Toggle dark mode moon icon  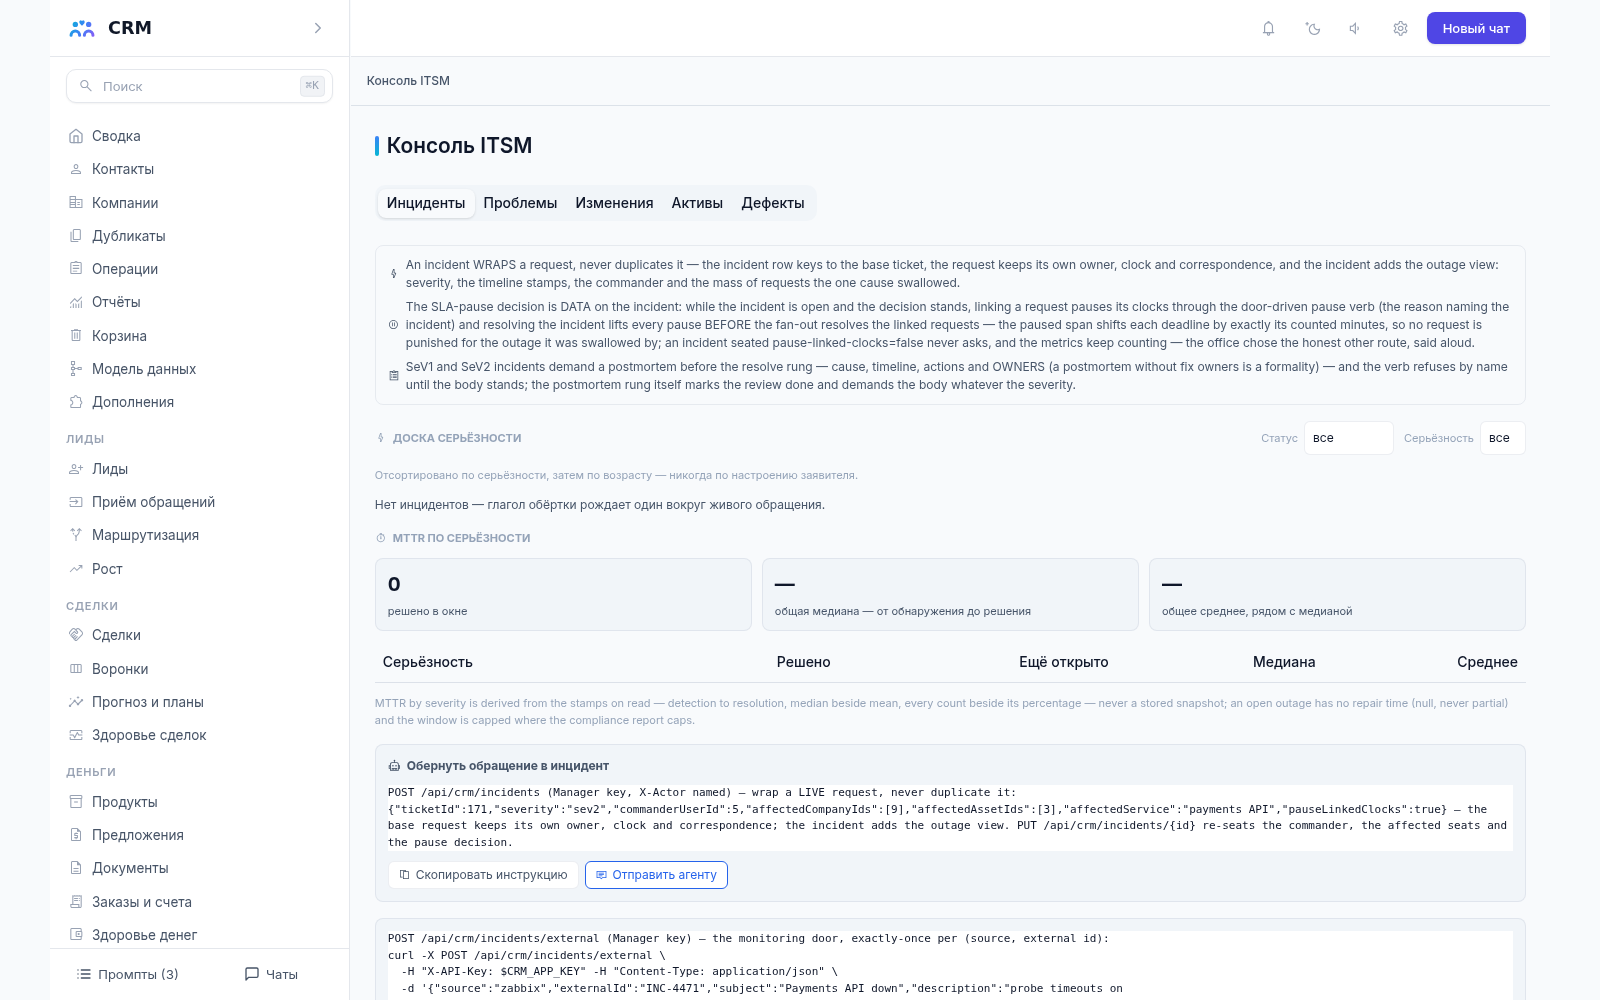point(1313,28)
